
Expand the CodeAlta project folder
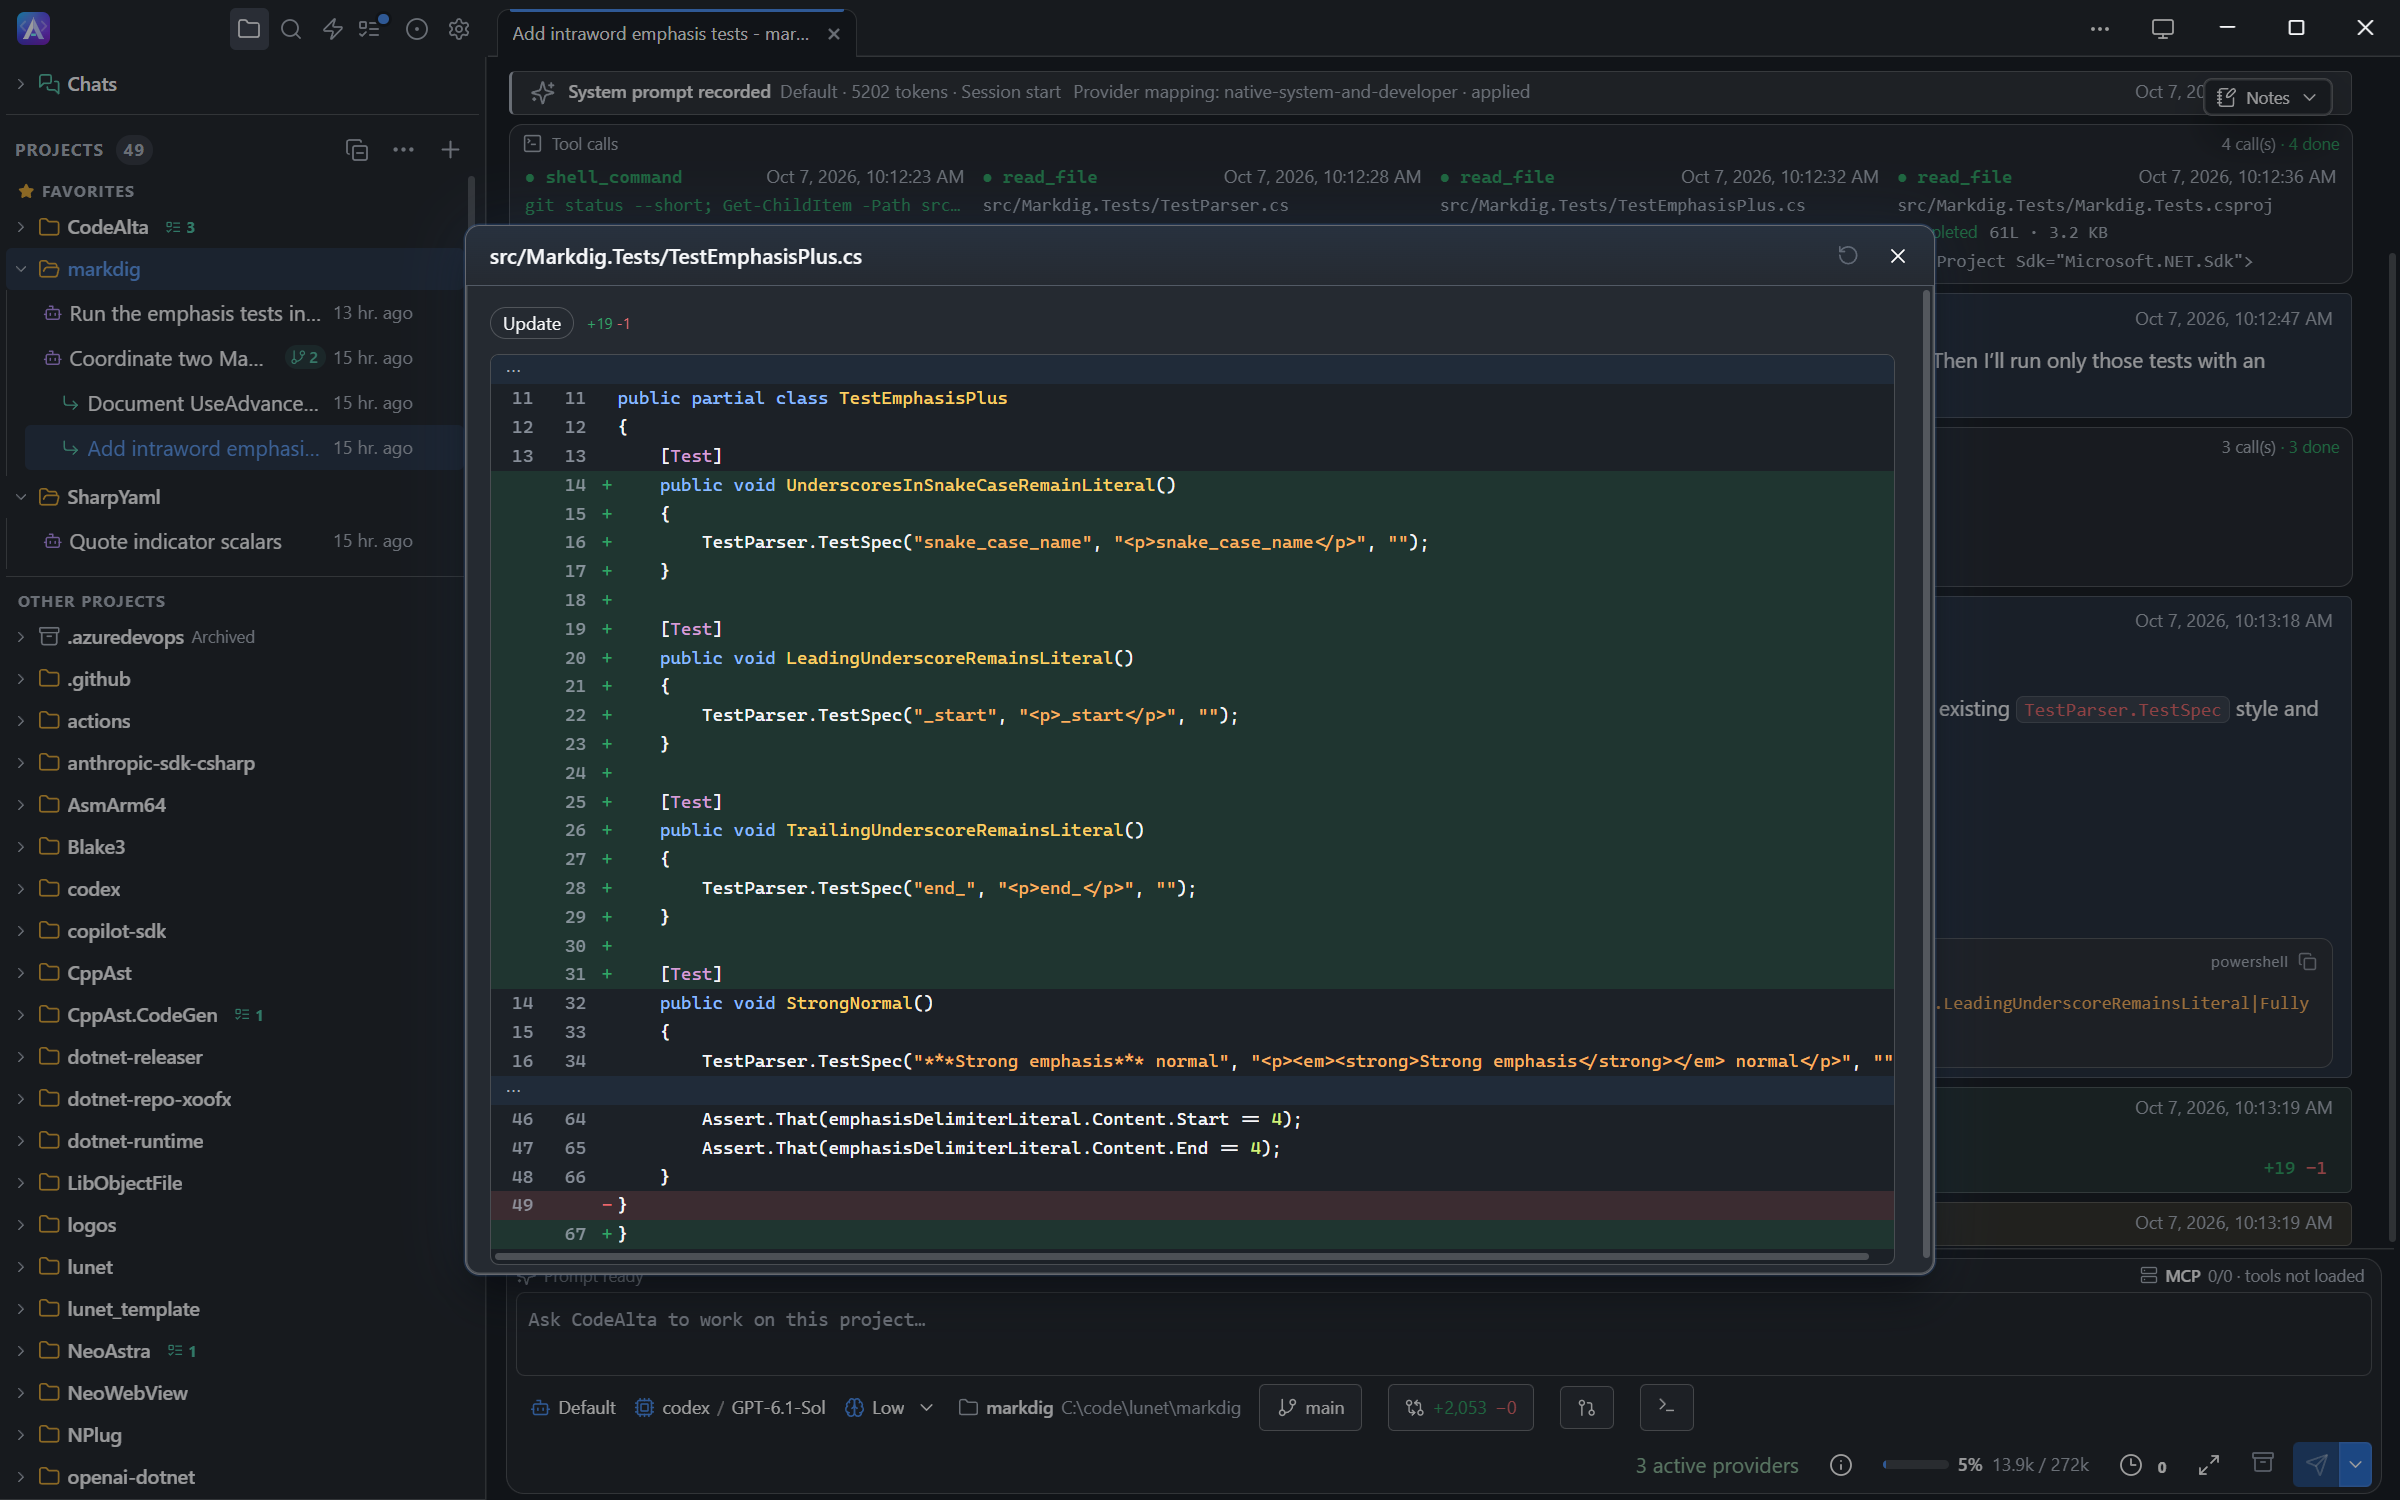point(20,227)
